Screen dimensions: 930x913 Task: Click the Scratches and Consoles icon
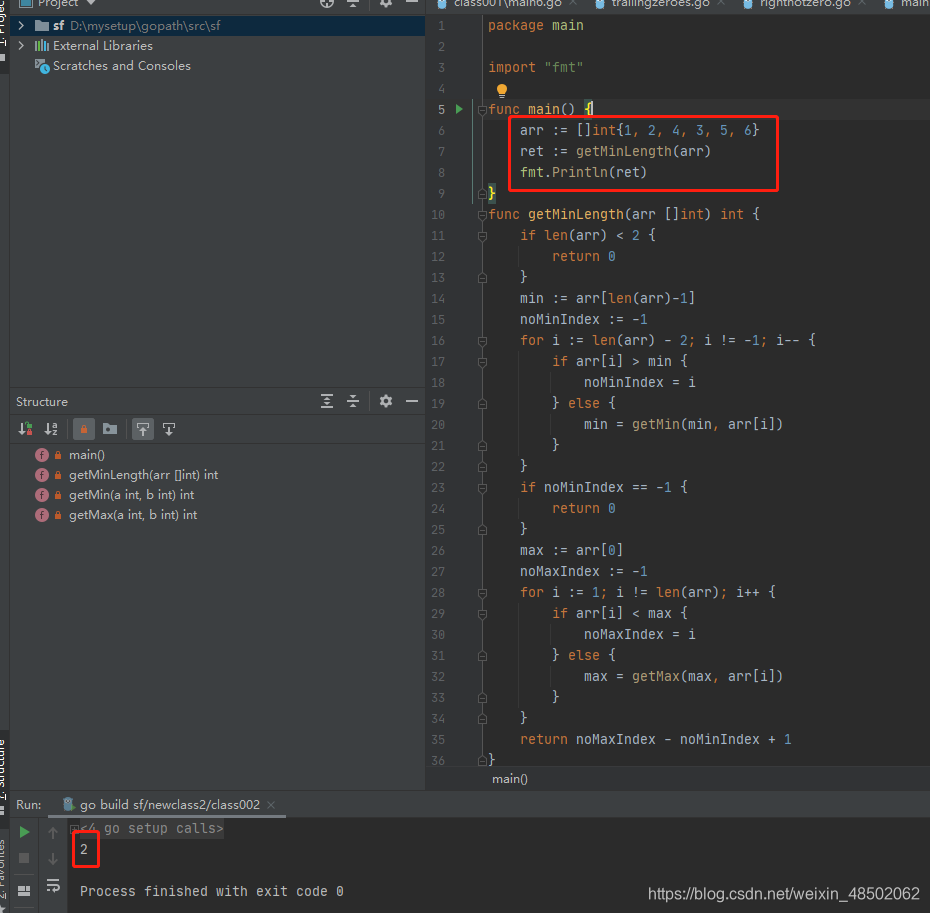[42, 66]
